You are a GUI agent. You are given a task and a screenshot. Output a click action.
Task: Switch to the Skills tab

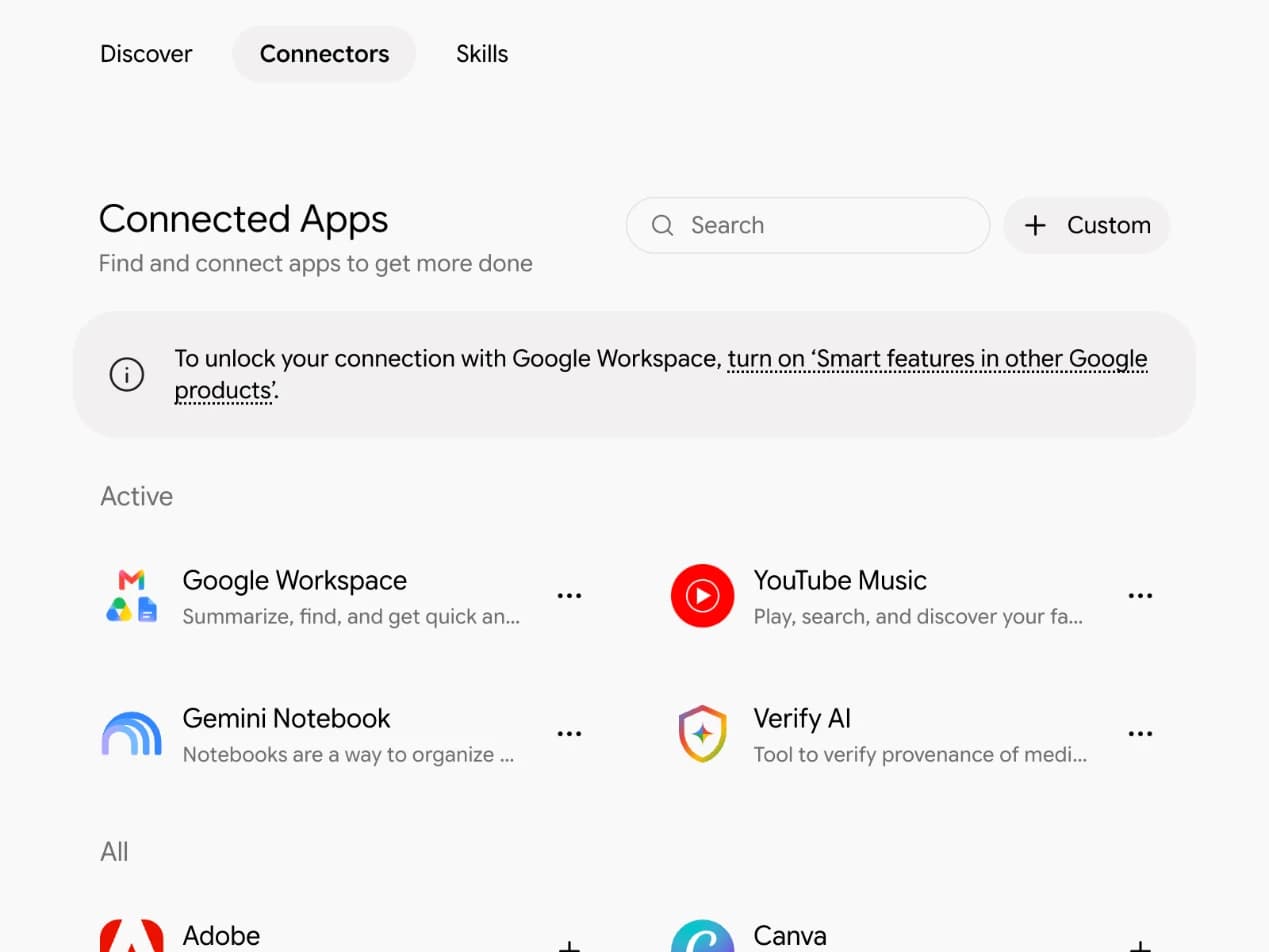click(x=482, y=54)
